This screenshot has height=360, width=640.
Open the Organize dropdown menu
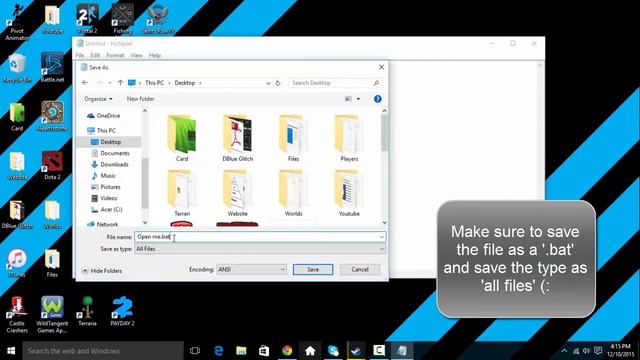point(98,99)
